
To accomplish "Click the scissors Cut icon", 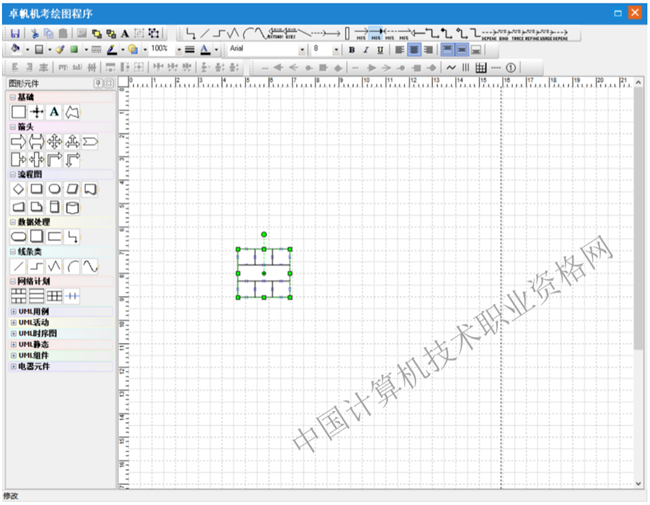I will click(x=35, y=33).
